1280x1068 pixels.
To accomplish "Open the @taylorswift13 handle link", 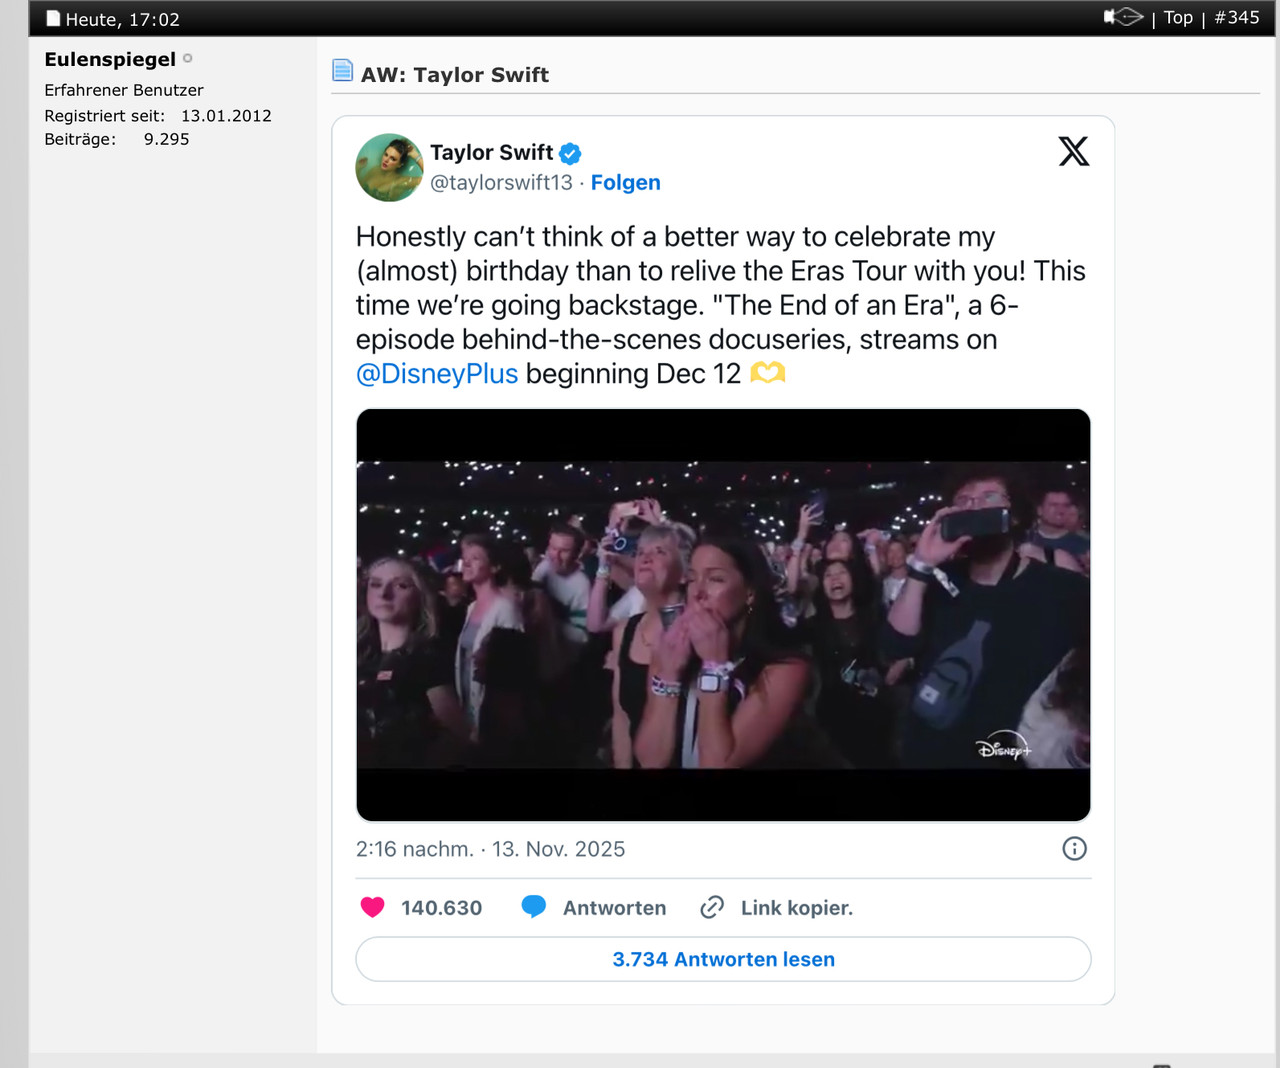I will point(501,182).
